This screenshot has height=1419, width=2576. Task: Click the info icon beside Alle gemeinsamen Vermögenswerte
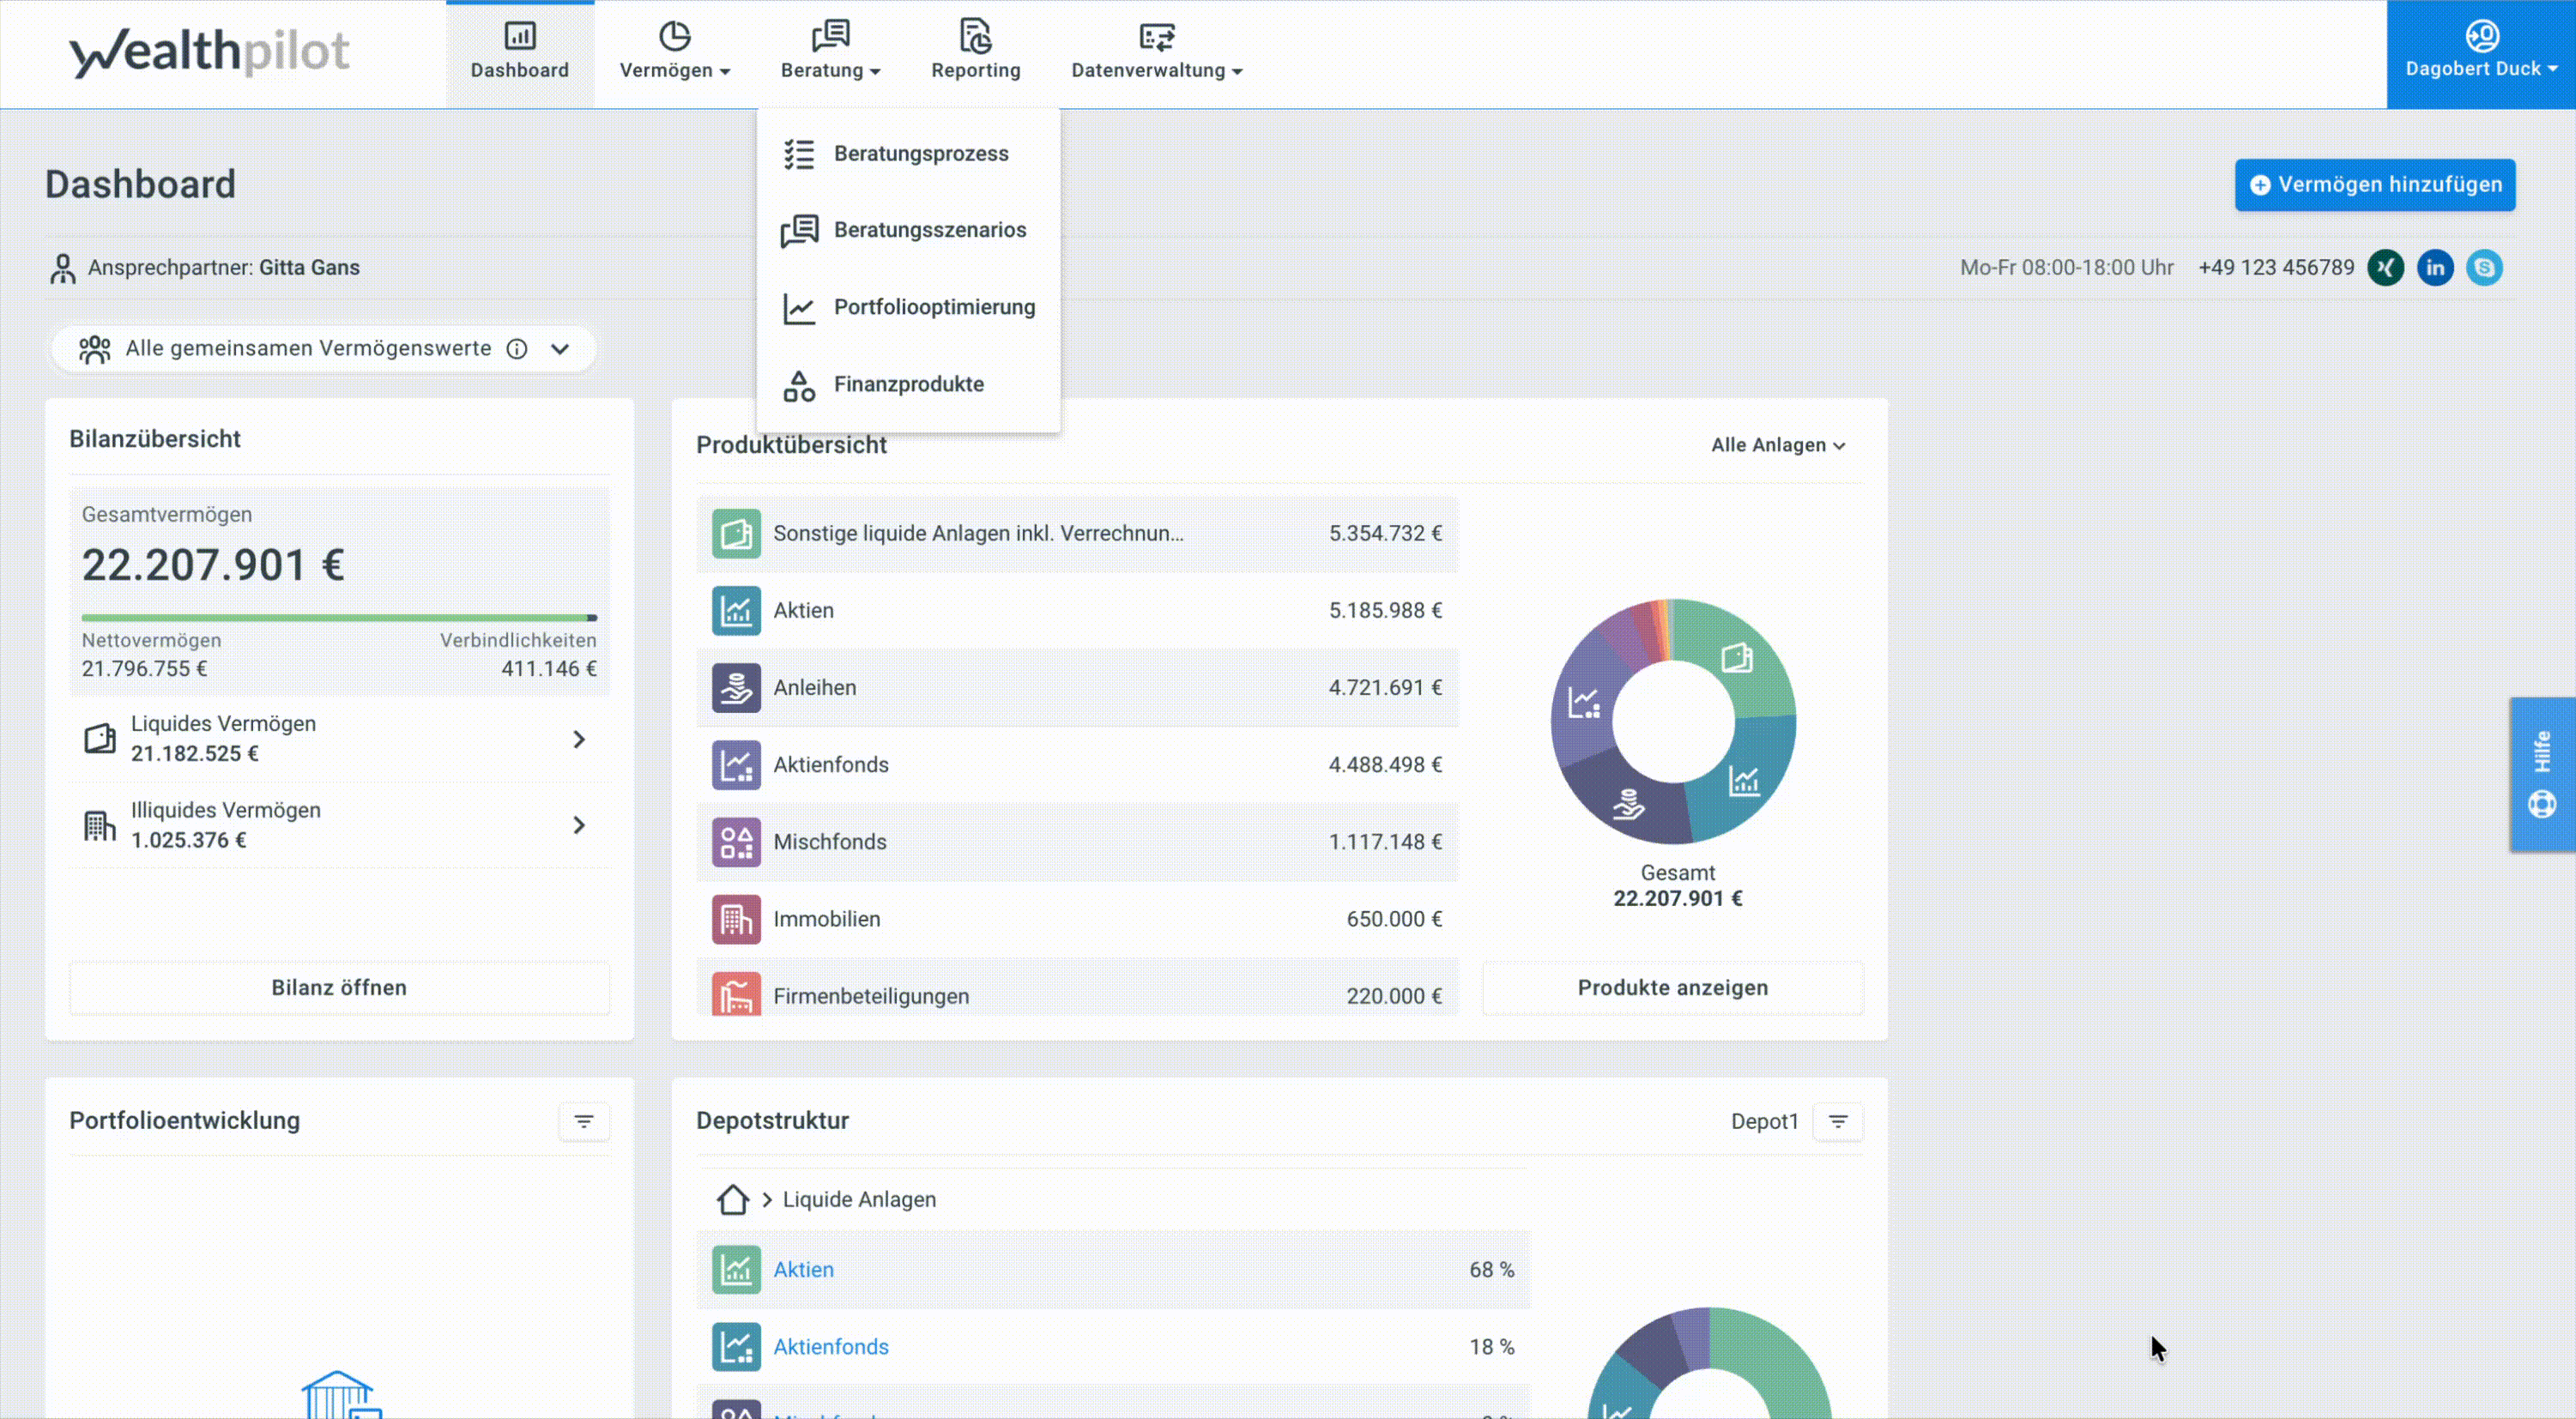516,349
